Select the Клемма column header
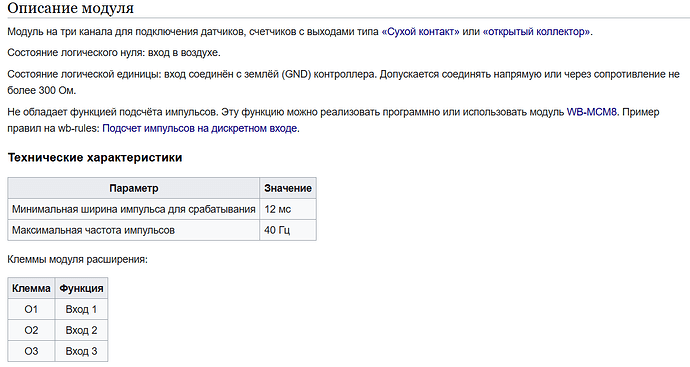690x367 pixels. point(31,289)
